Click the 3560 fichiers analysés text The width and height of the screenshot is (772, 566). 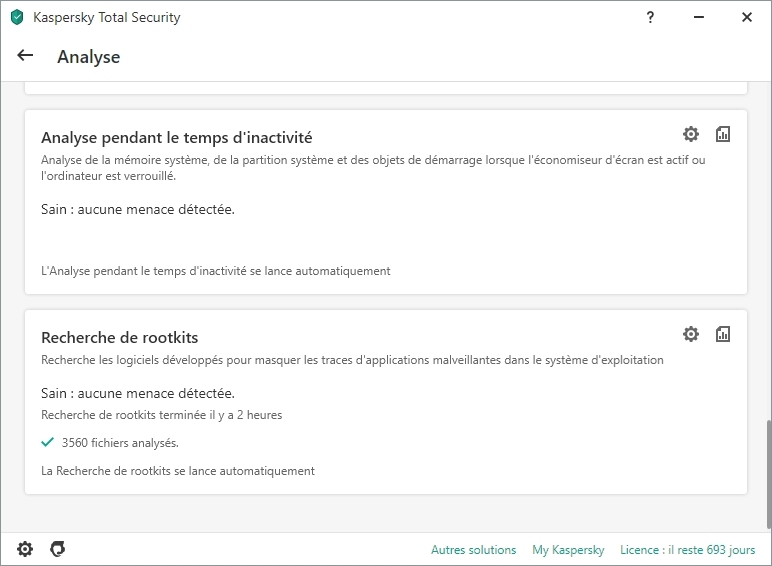click(120, 442)
